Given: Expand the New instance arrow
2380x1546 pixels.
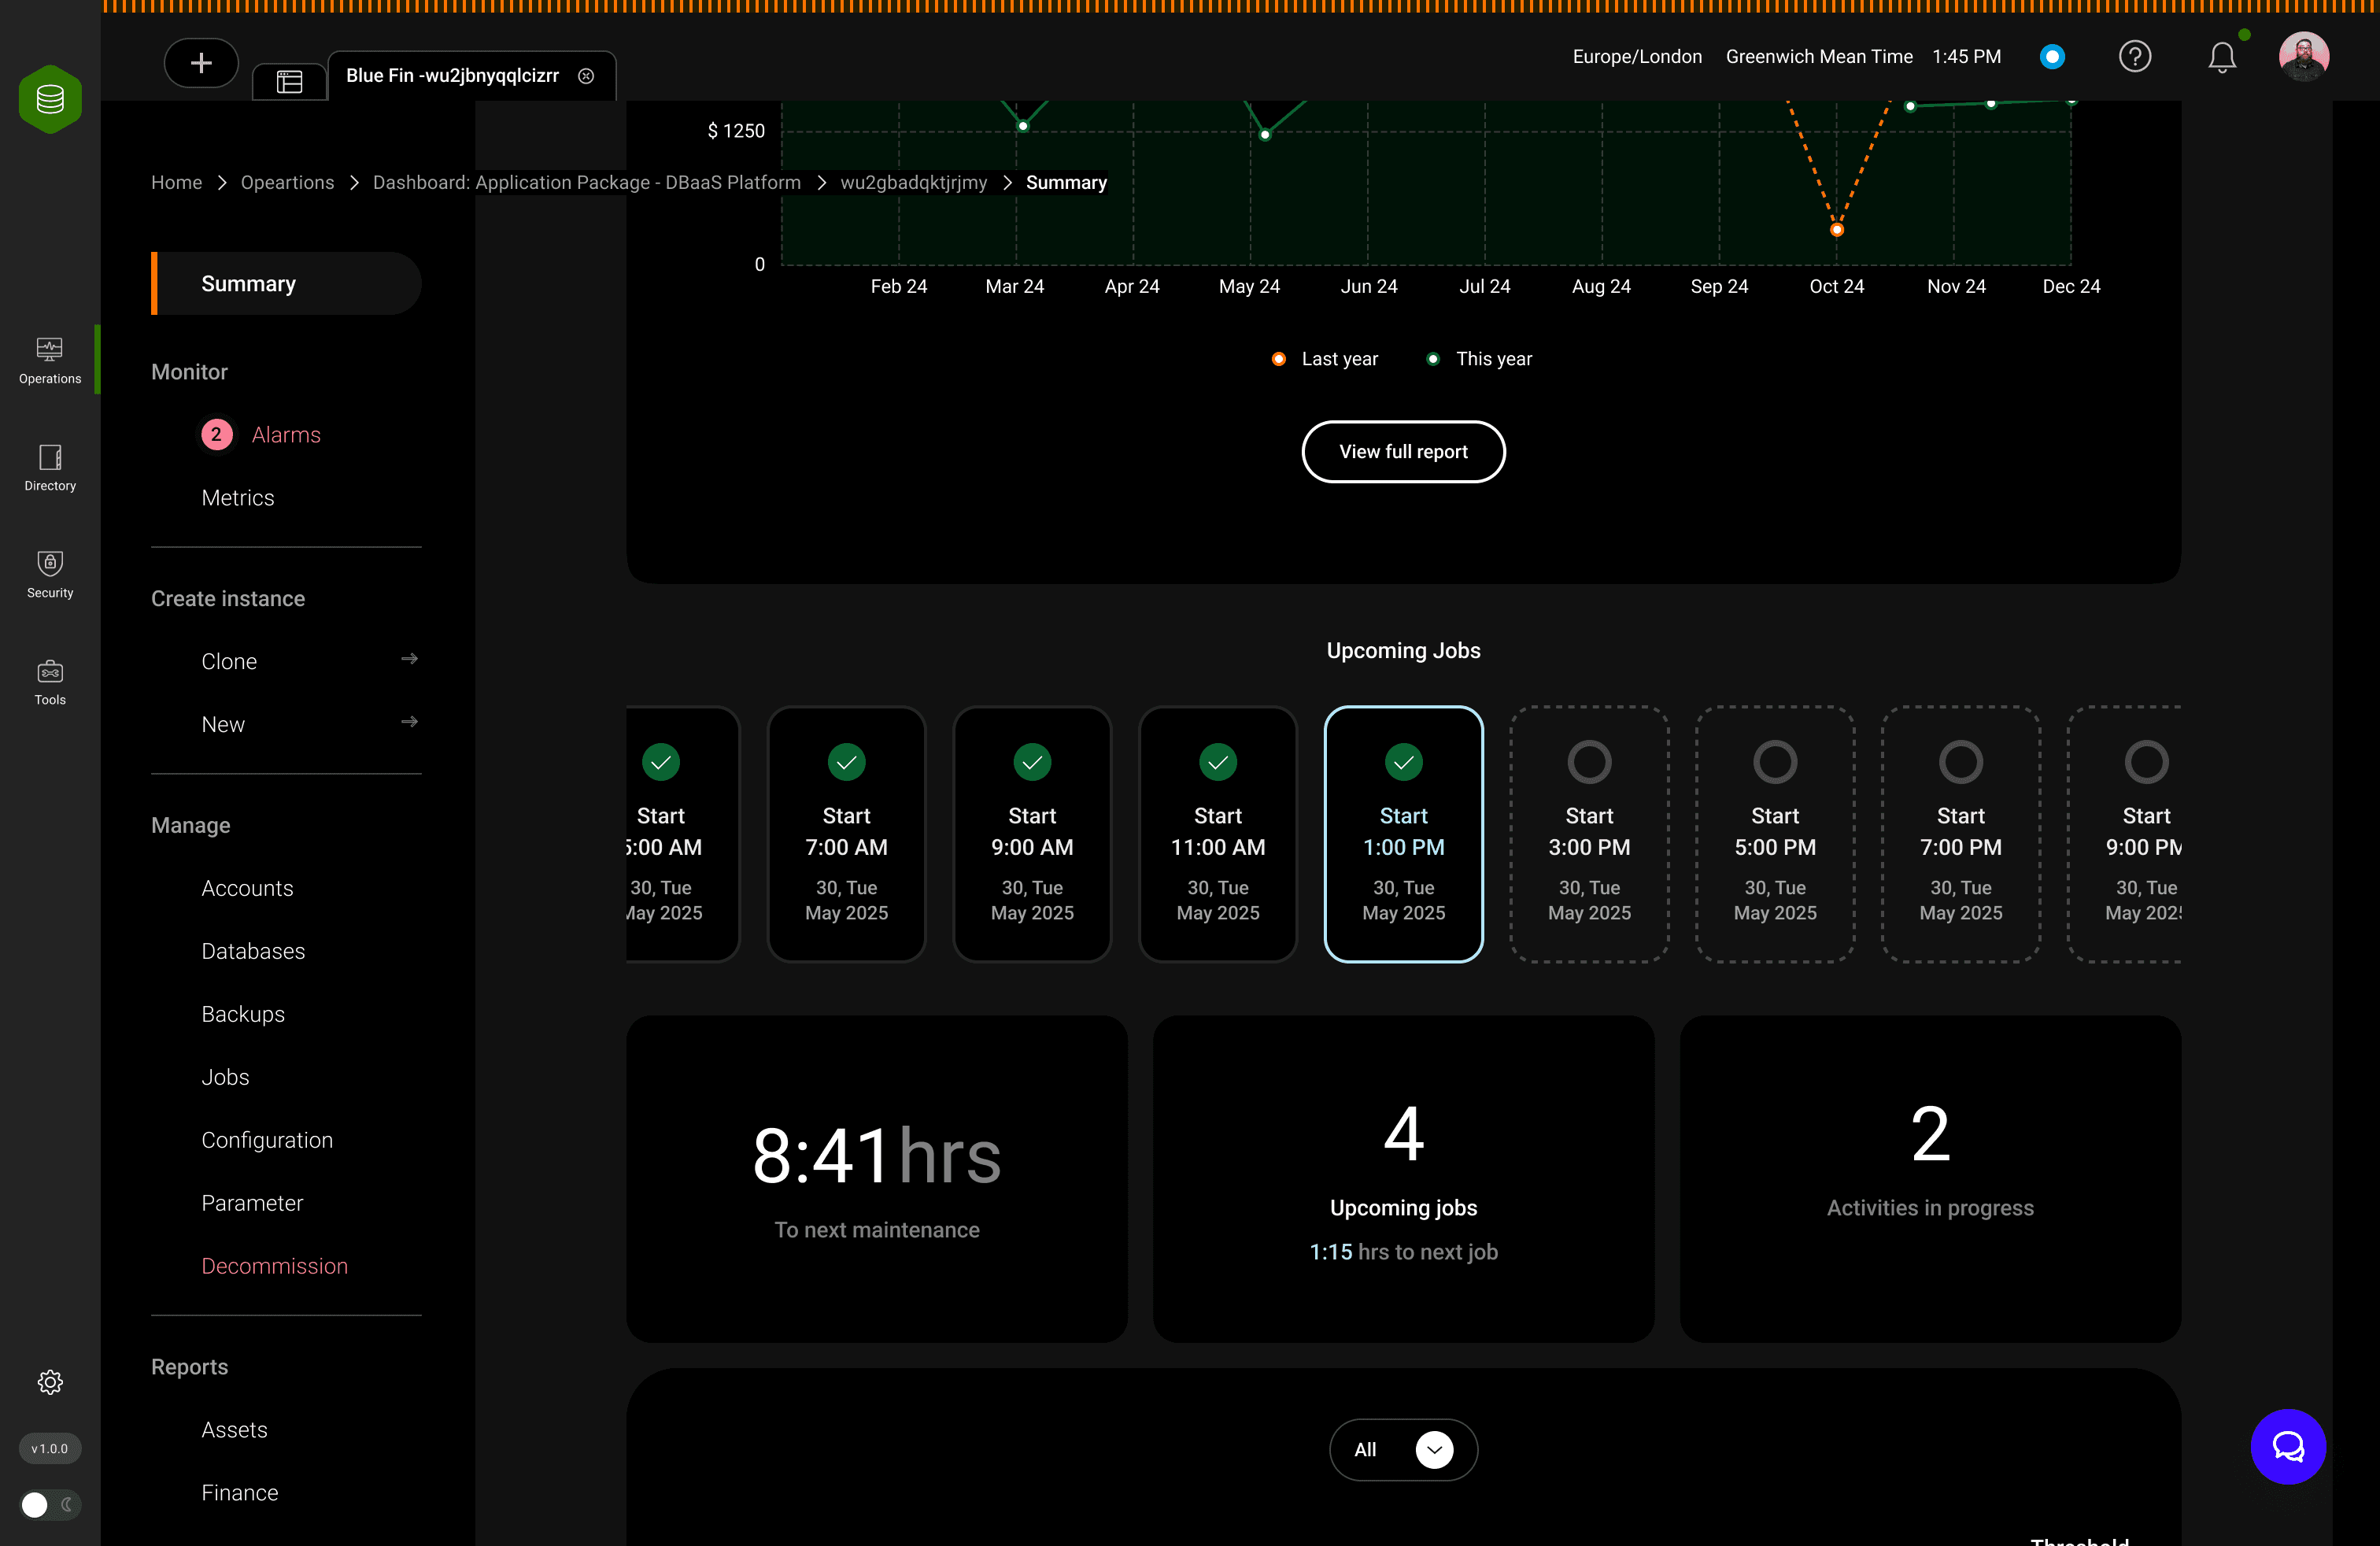Looking at the screenshot, I should point(409,722).
